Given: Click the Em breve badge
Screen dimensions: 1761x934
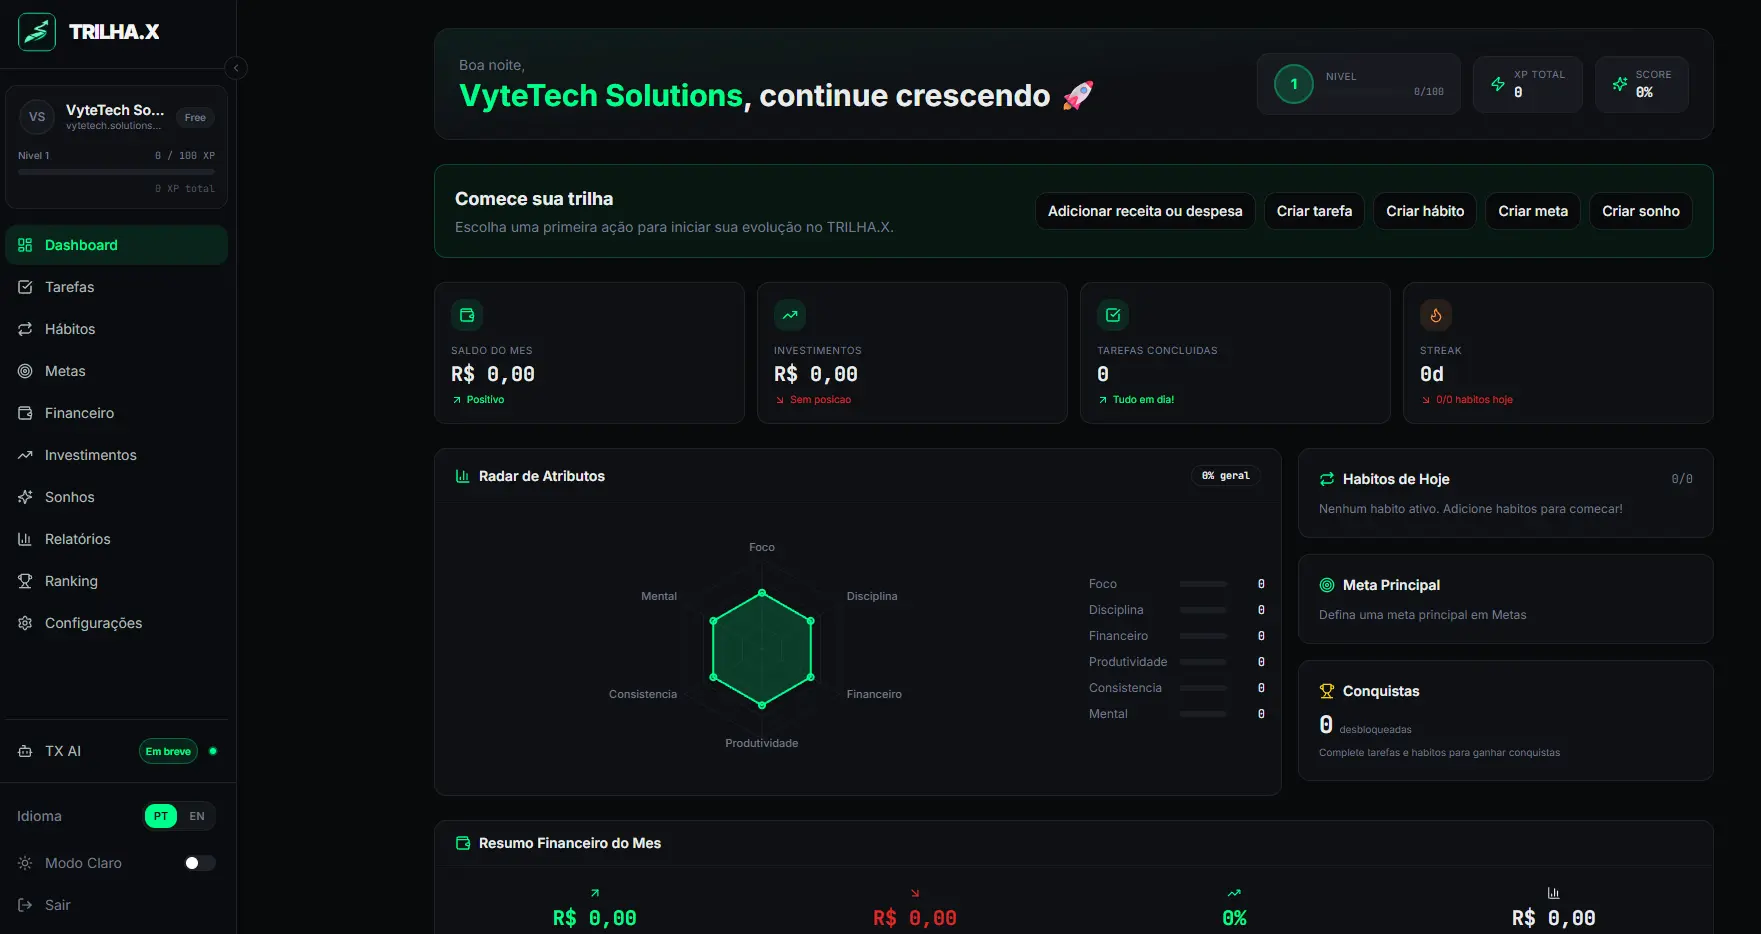Looking at the screenshot, I should click(168, 751).
